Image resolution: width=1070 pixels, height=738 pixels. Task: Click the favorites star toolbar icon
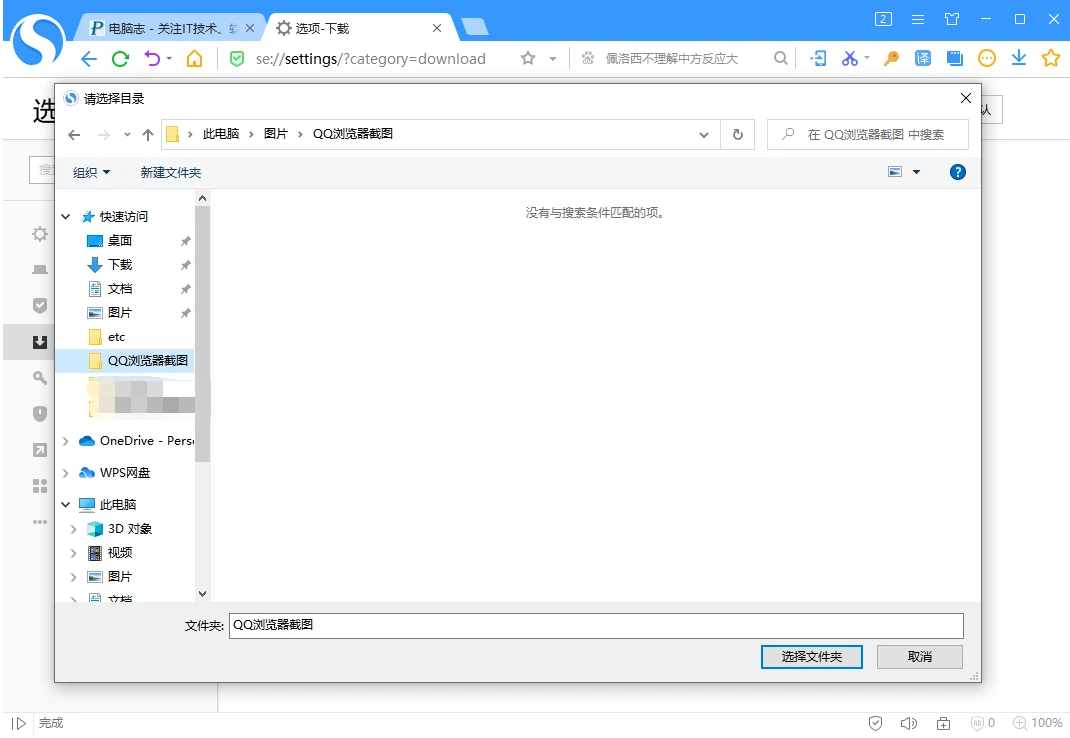click(x=1051, y=58)
